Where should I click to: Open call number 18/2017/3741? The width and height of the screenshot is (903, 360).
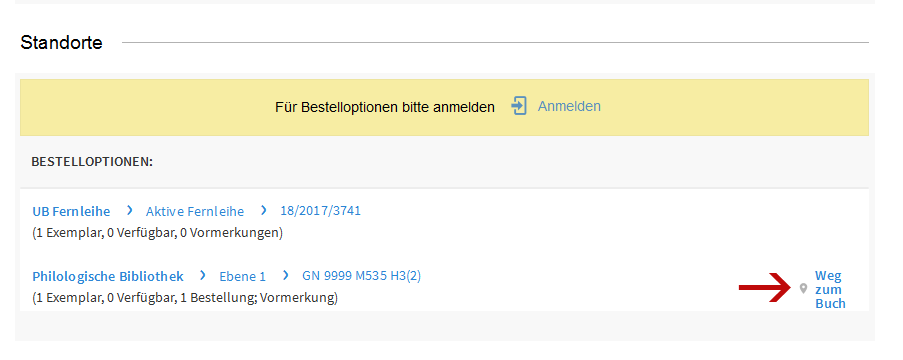coord(320,211)
